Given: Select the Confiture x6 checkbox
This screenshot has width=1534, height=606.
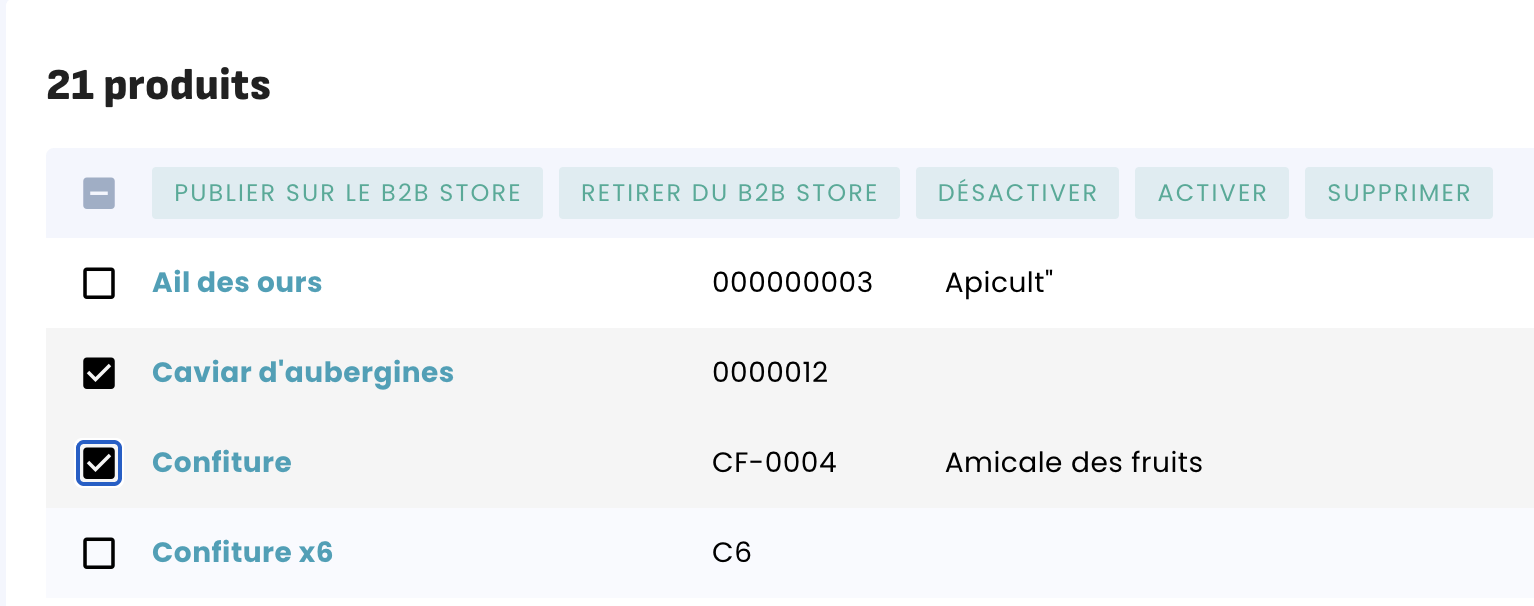Looking at the screenshot, I should click(99, 553).
